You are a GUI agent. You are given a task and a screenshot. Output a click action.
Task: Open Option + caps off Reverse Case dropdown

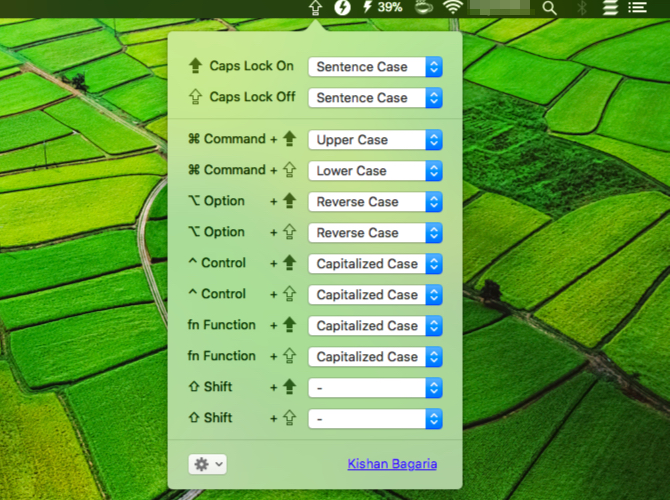click(x=375, y=233)
